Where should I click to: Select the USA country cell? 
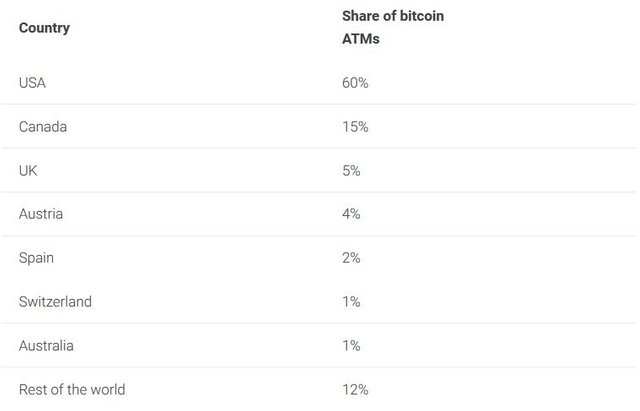(32, 83)
